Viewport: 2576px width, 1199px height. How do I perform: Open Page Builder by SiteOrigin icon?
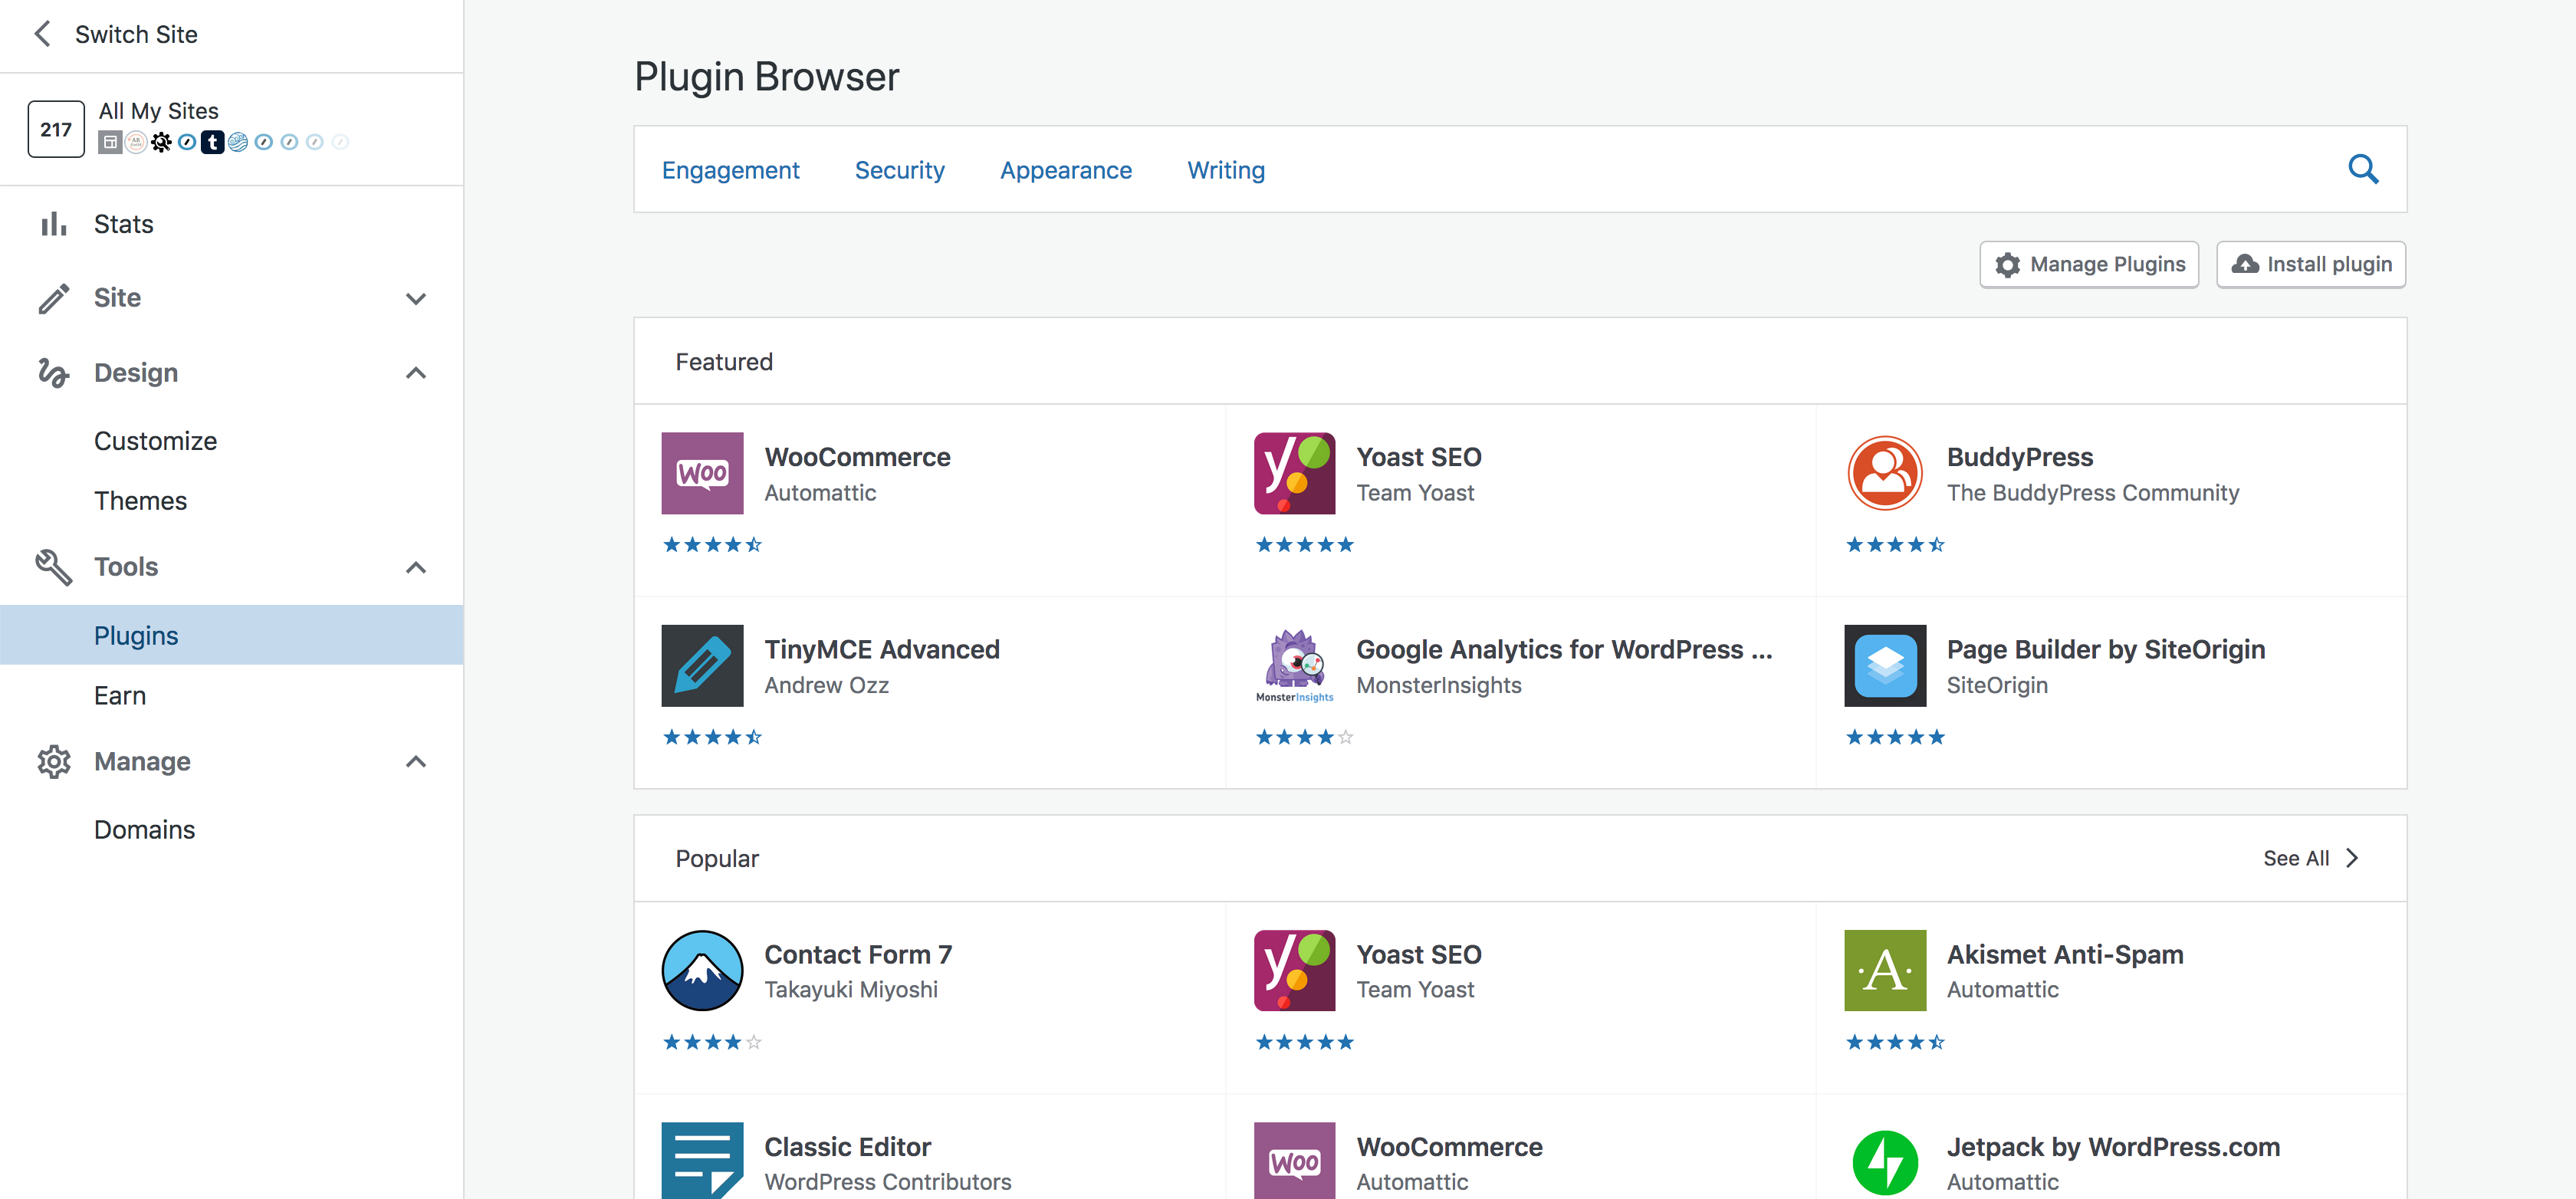coord(1884,665)
